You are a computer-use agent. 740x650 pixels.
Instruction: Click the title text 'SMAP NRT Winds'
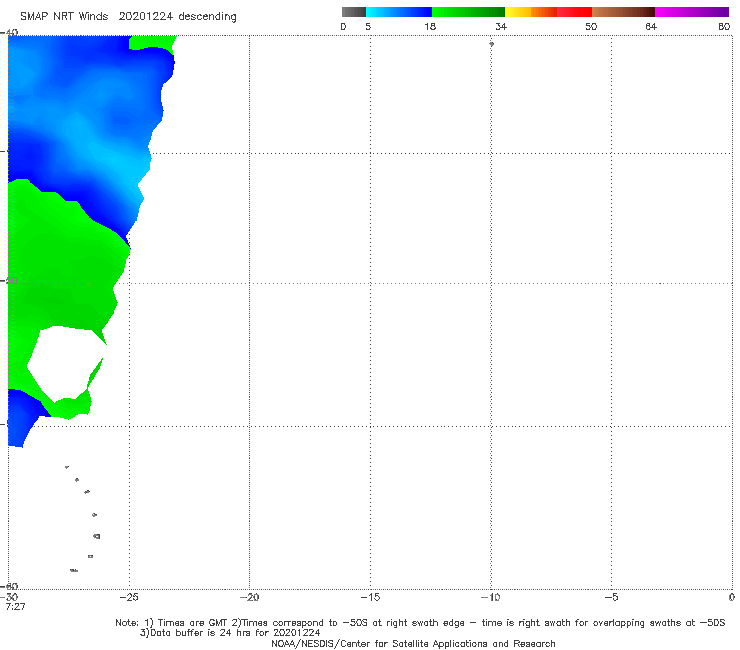[x=64, y=16]
